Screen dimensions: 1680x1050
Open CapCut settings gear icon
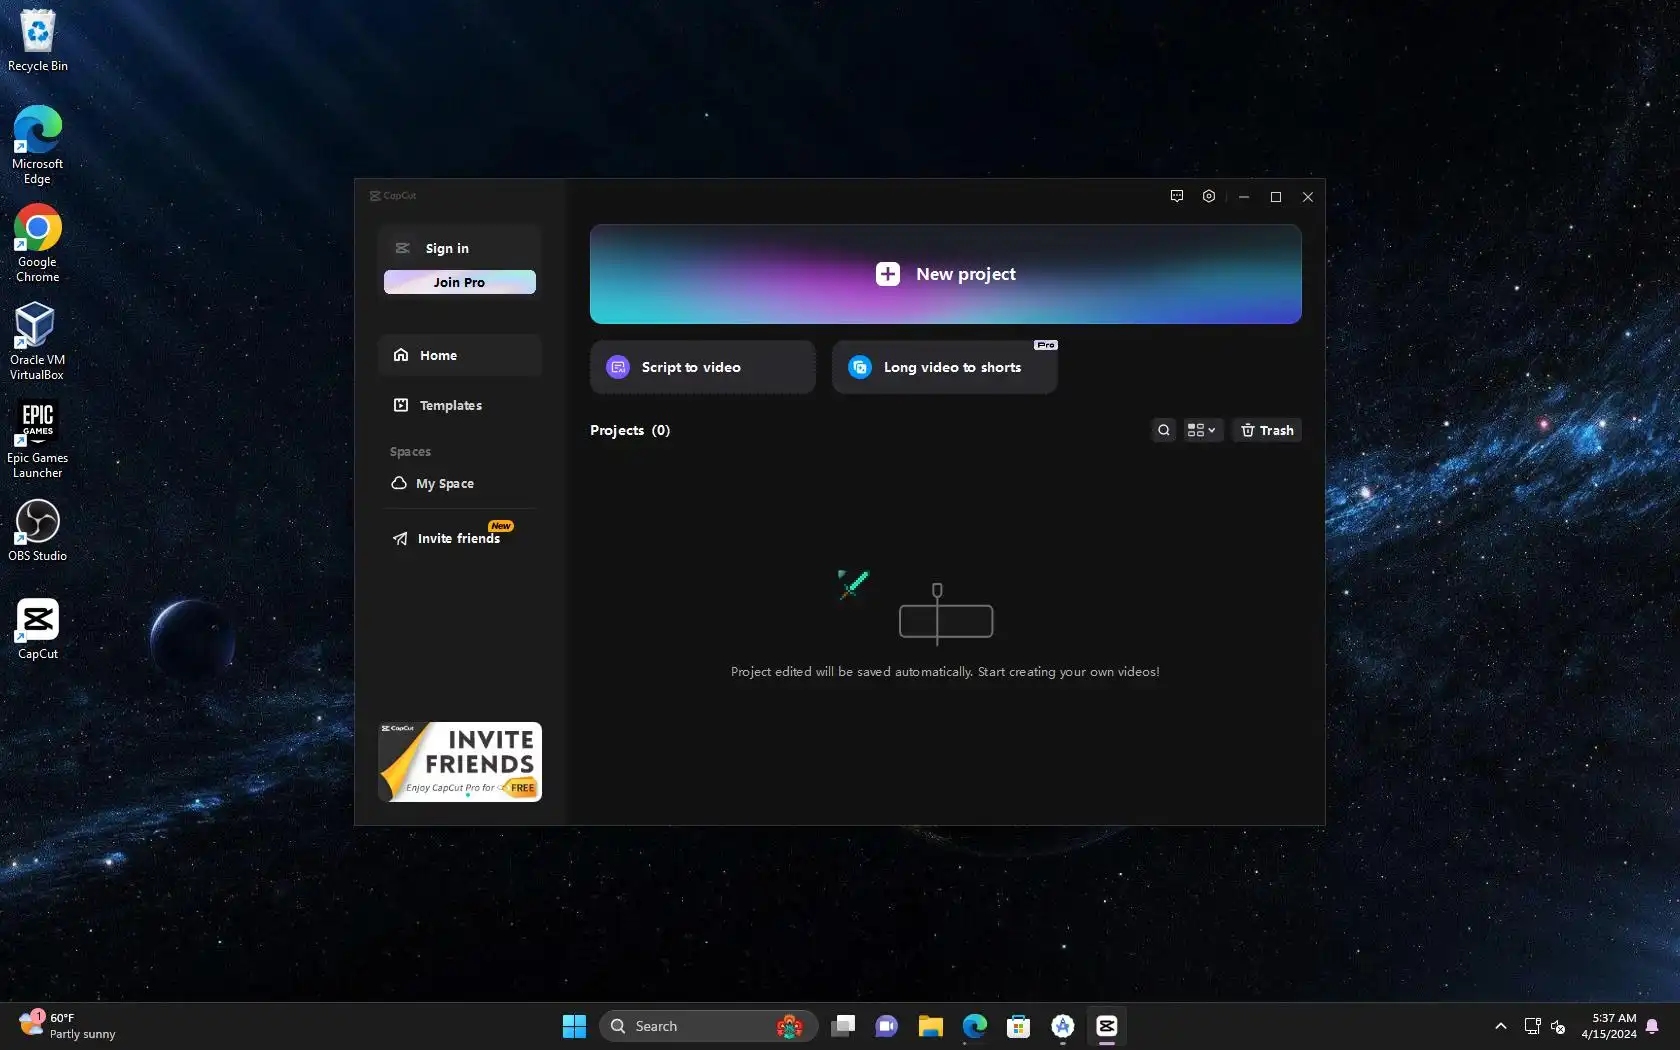click(1209, 196)
